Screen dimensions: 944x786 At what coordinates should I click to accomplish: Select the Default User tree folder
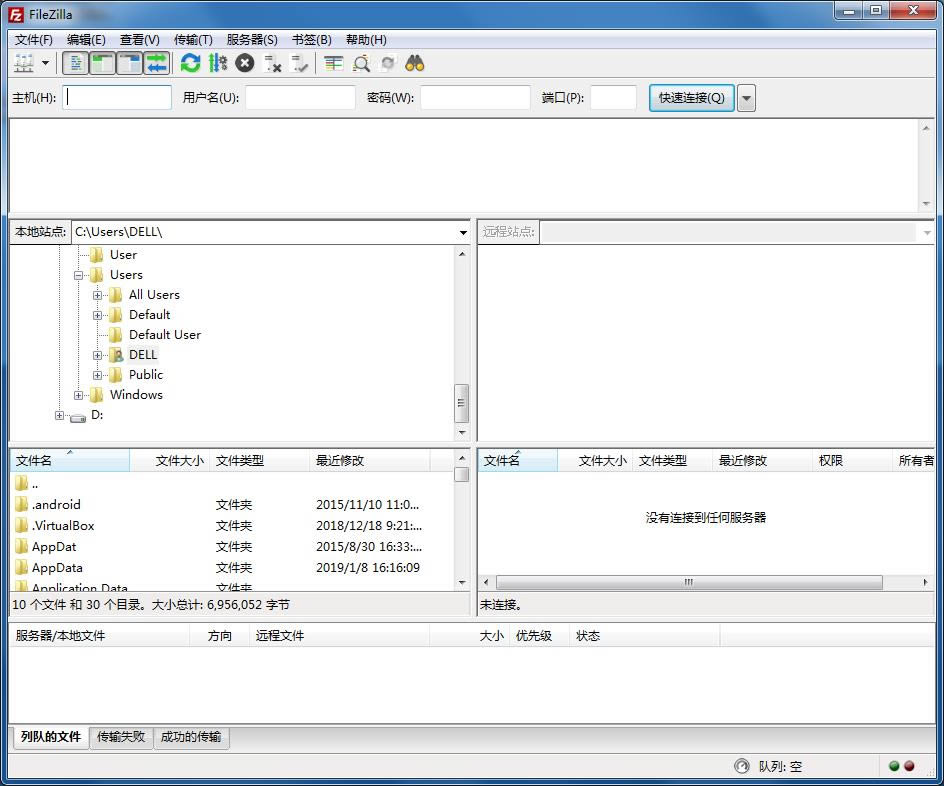(165, 335)
